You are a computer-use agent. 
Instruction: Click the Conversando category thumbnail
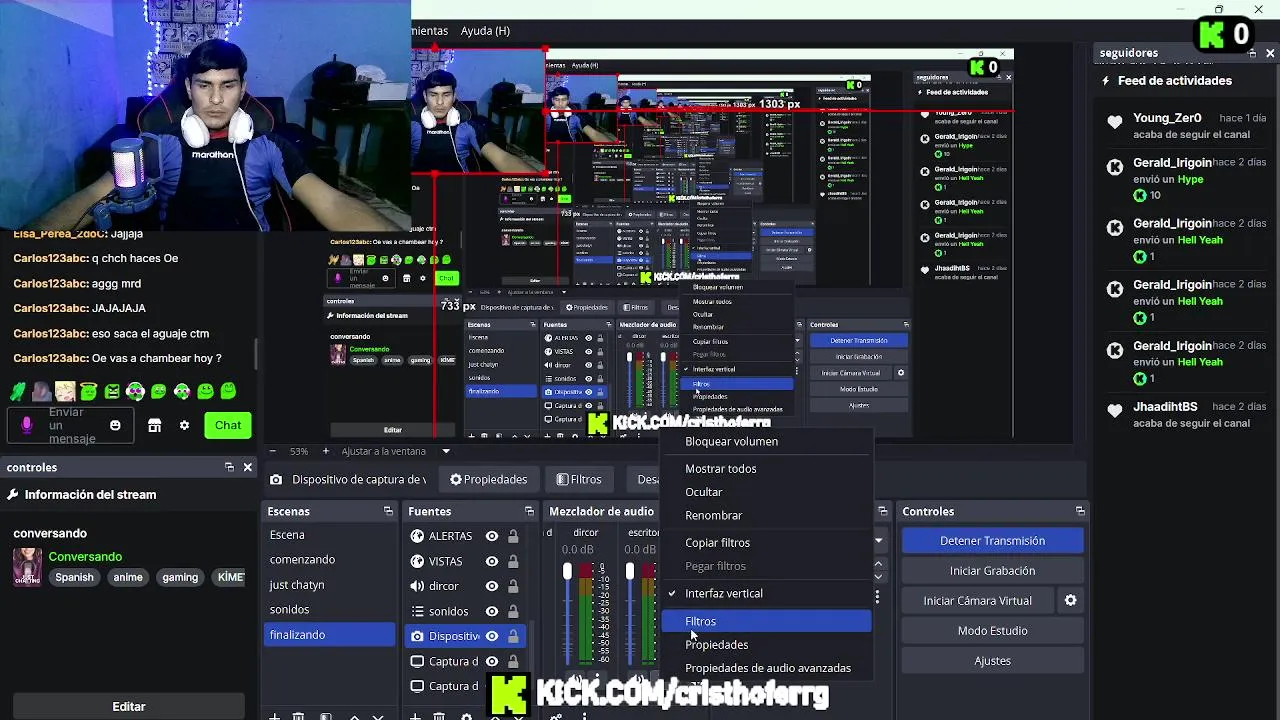pos(27,567)
